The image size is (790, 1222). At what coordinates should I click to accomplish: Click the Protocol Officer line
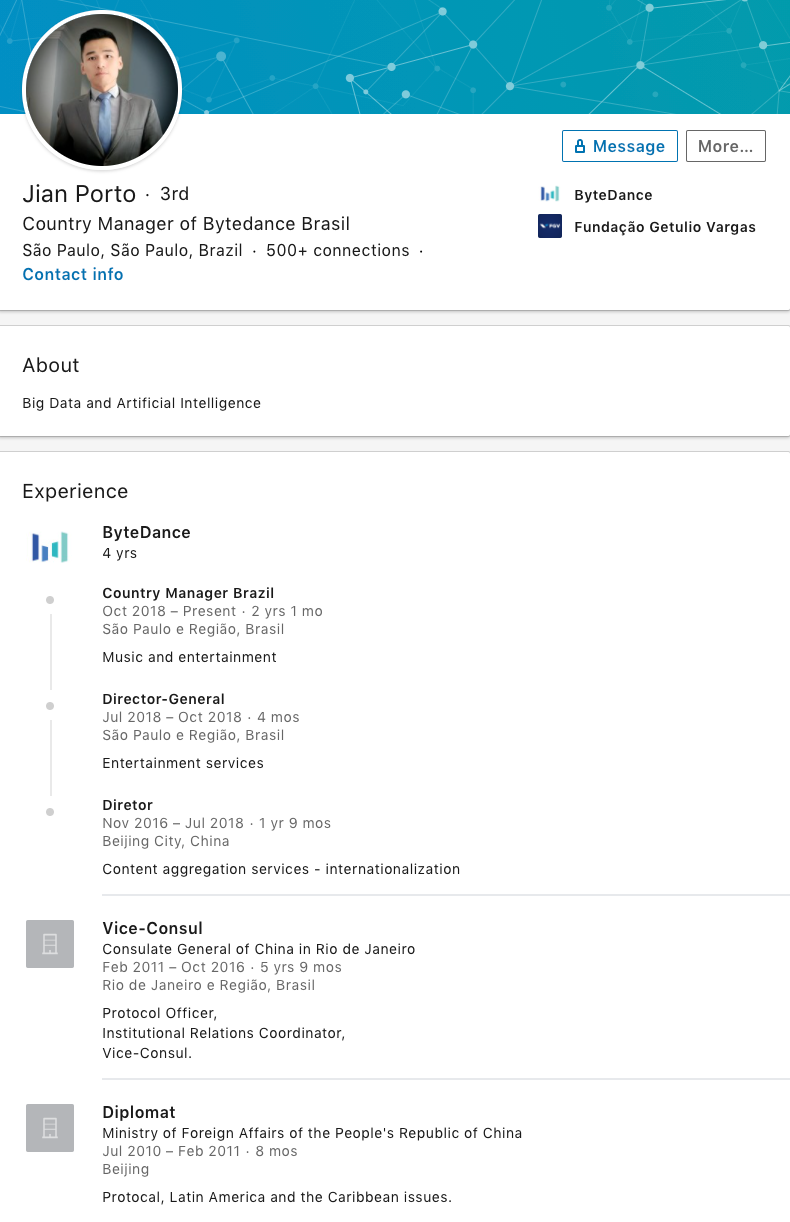160,1013
